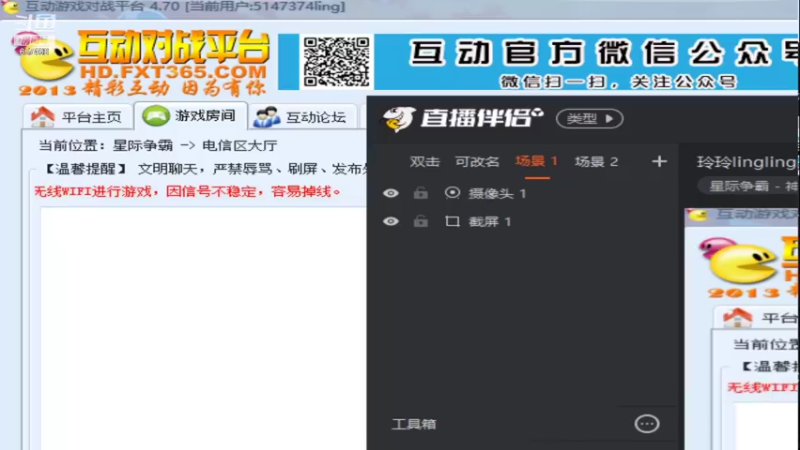Add a new scene with the plus icon
This screenshot has width=800, height=450.
tap(659, 162)
